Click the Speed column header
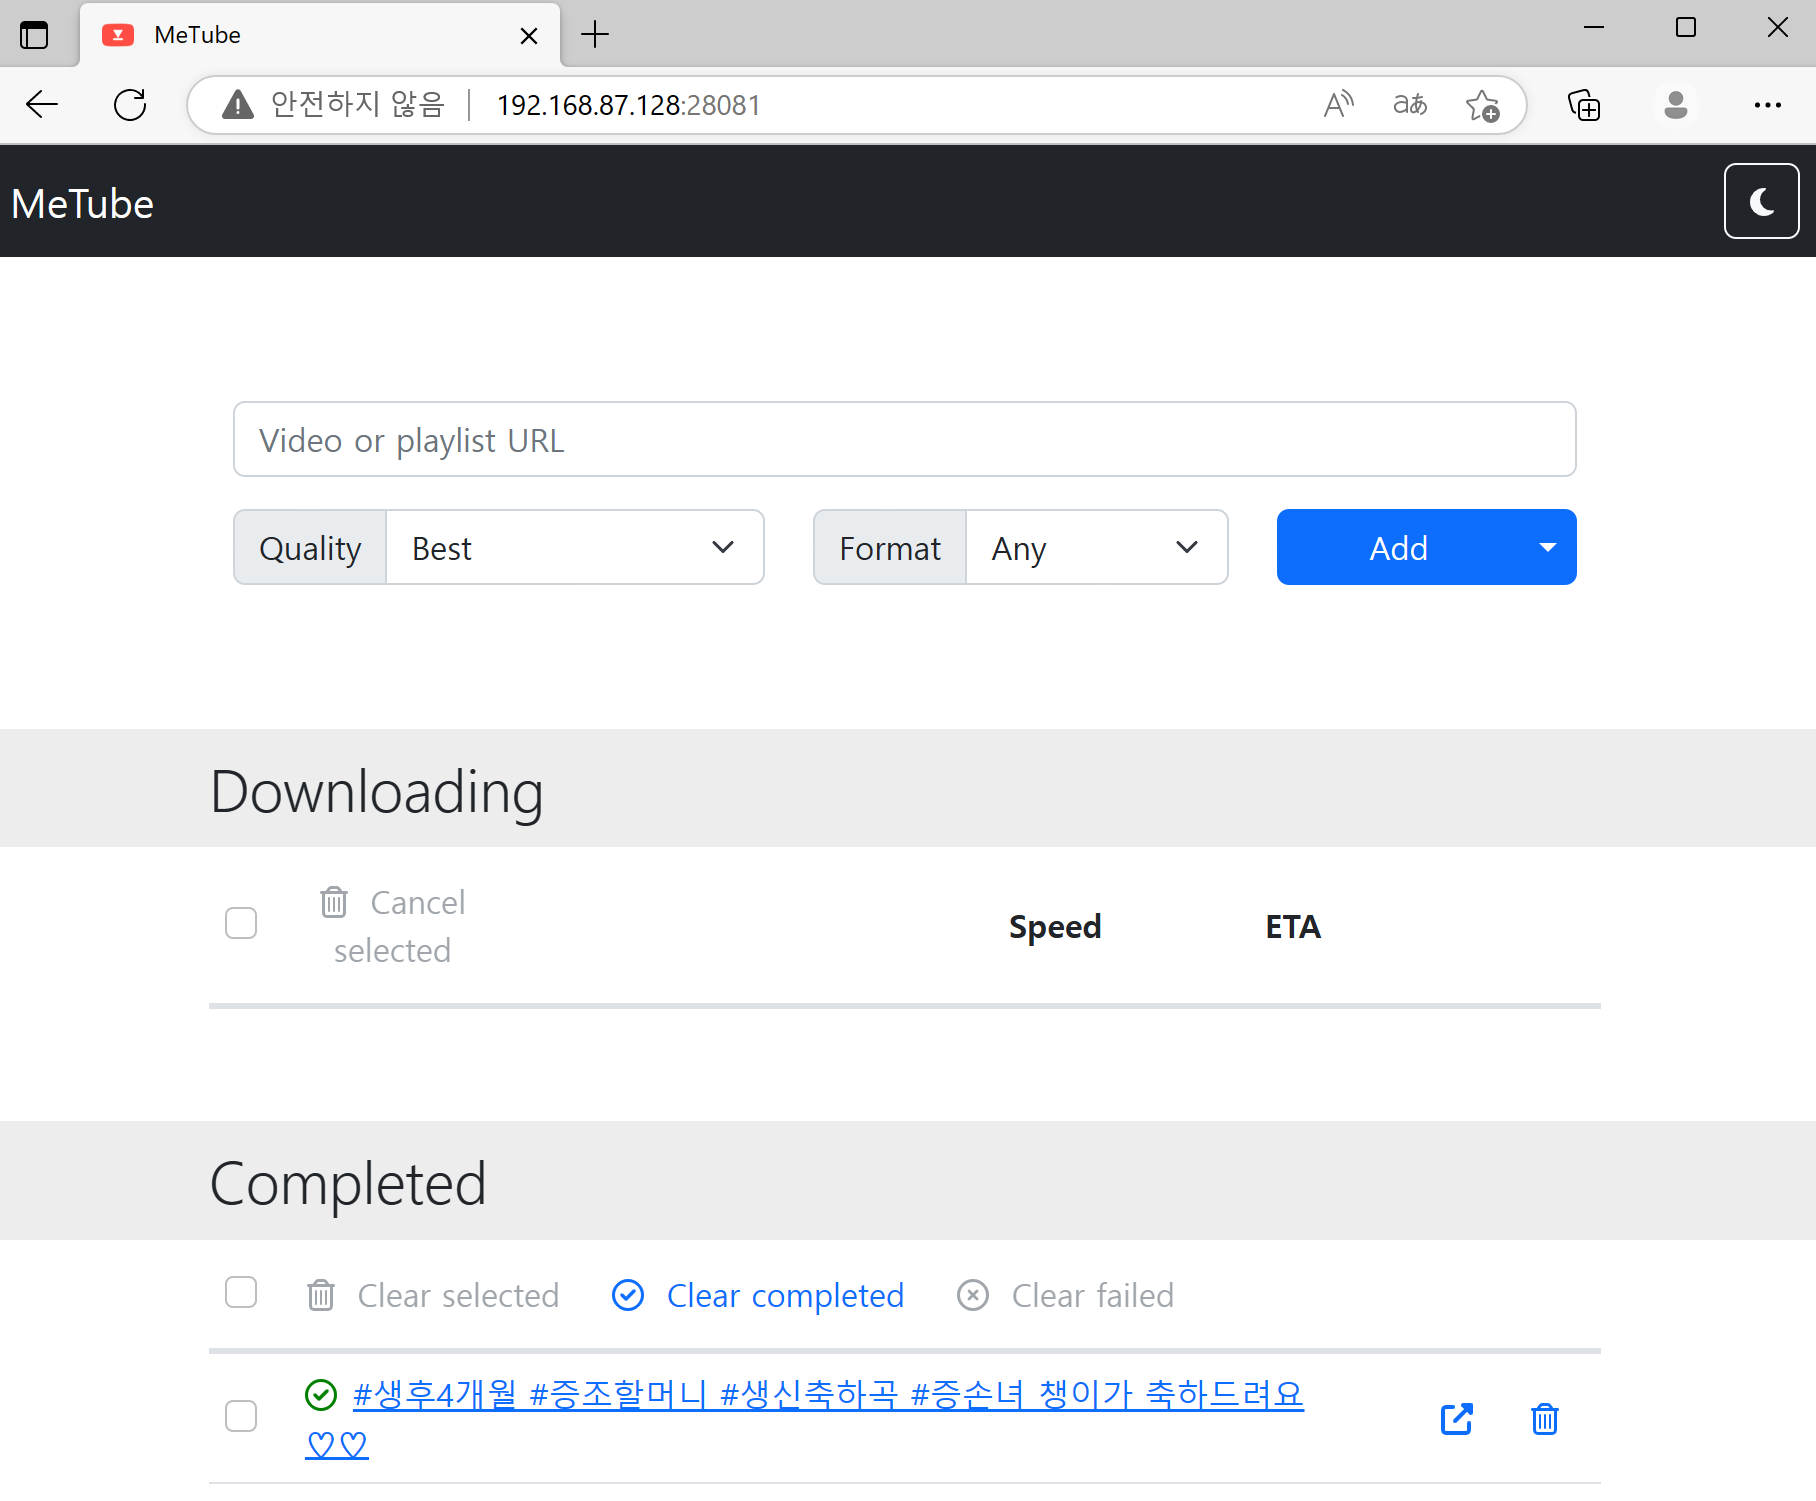Screen dimensions: 1816x1501 1055,926
